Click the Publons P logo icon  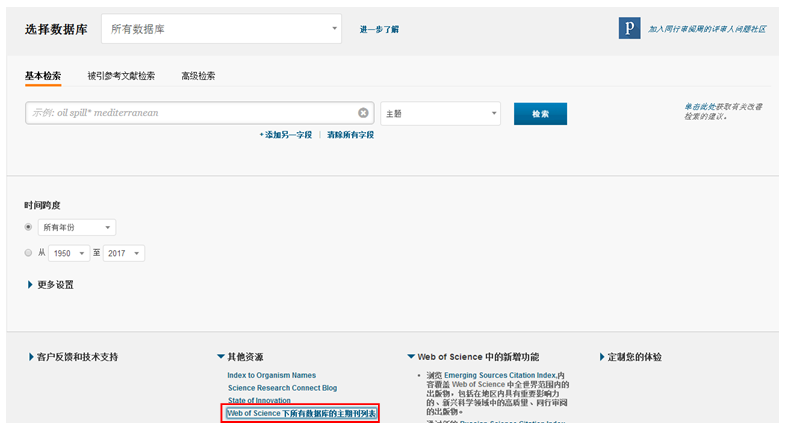click(629, 28)
